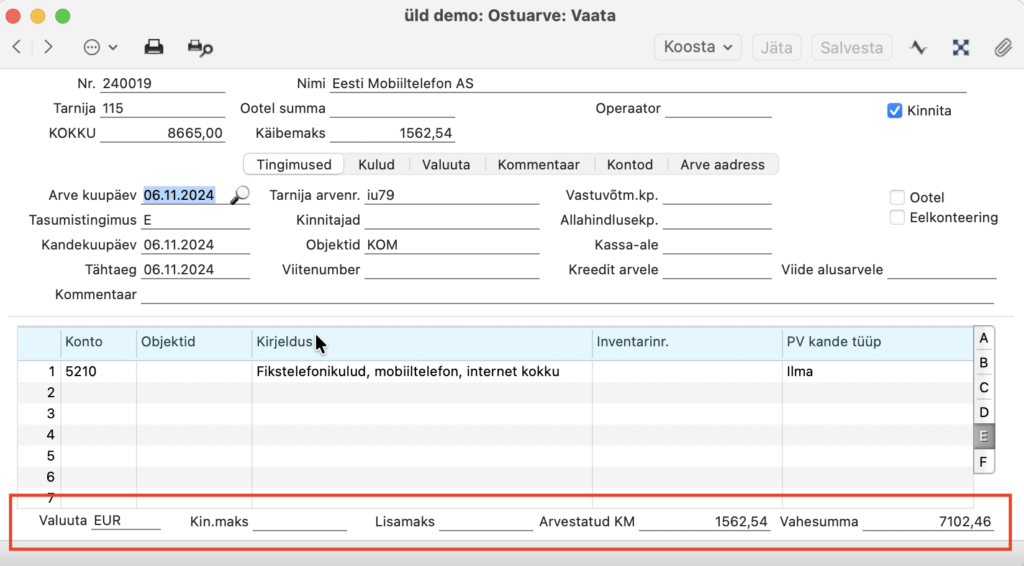Click the Jäta button
This screenshot has height=566, width=1024.
point(776,48)
